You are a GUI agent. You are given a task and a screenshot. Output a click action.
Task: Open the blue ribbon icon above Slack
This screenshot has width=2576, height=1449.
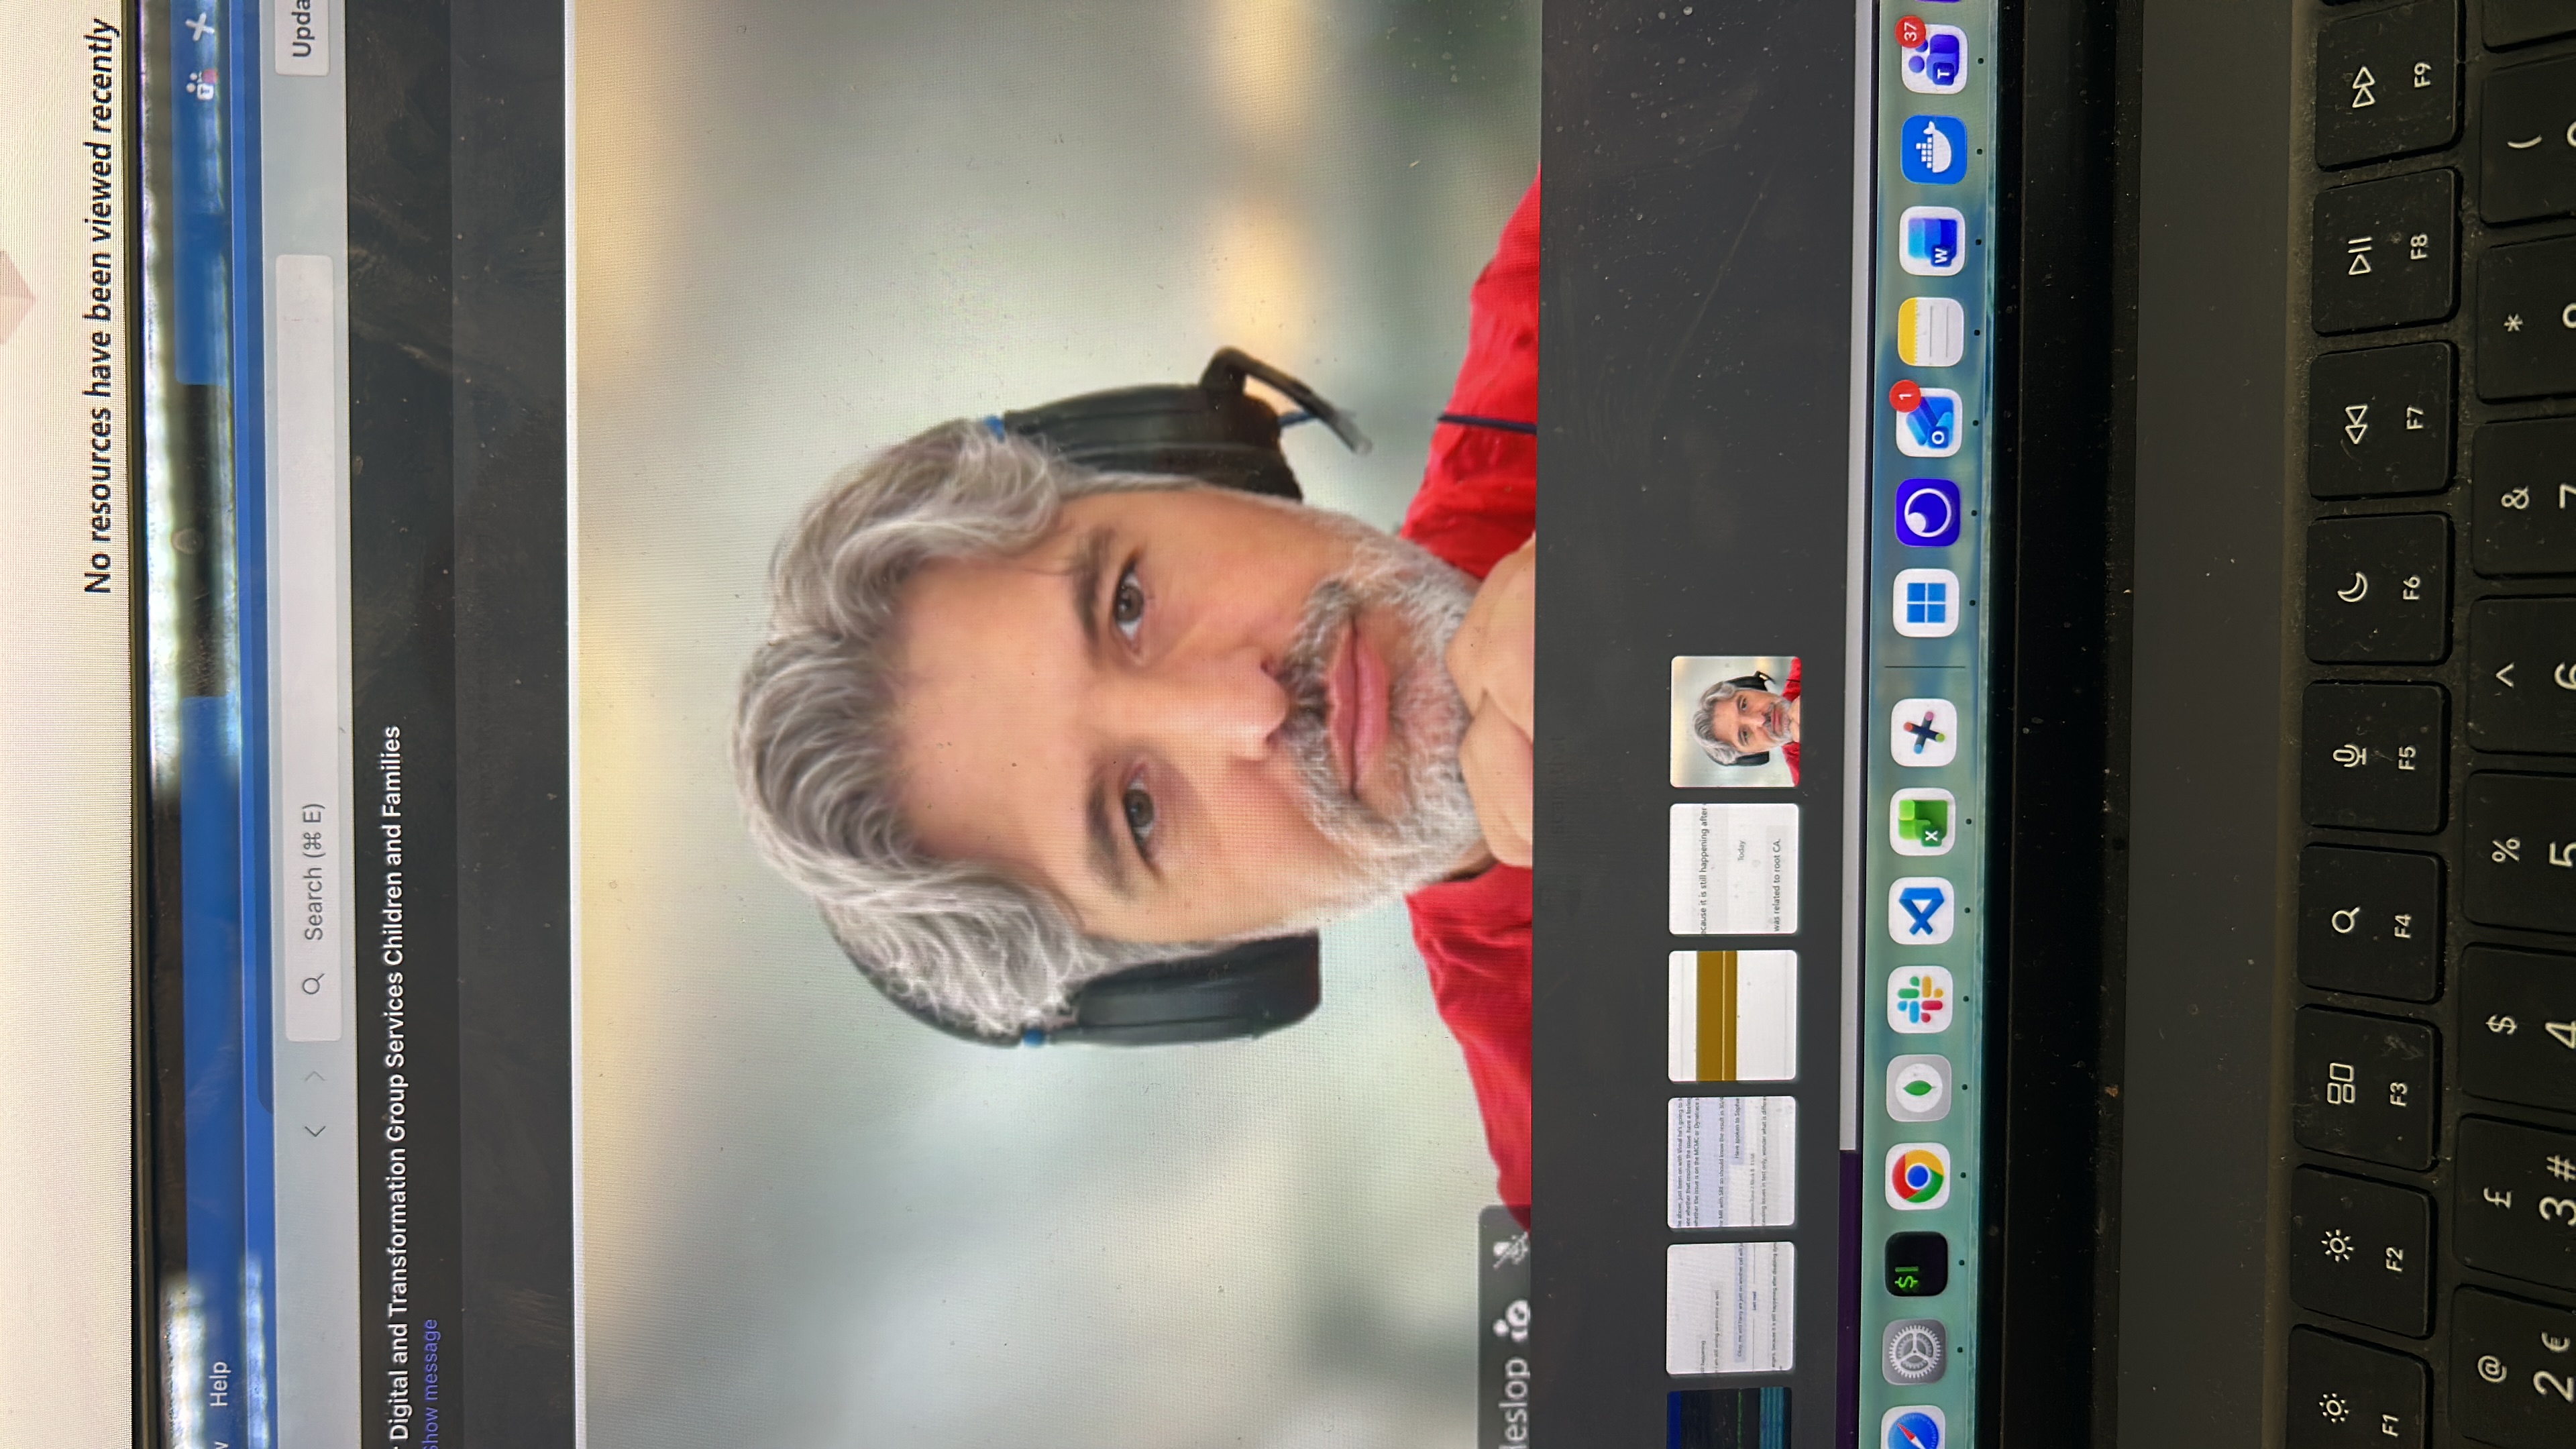coord(1920,911)
